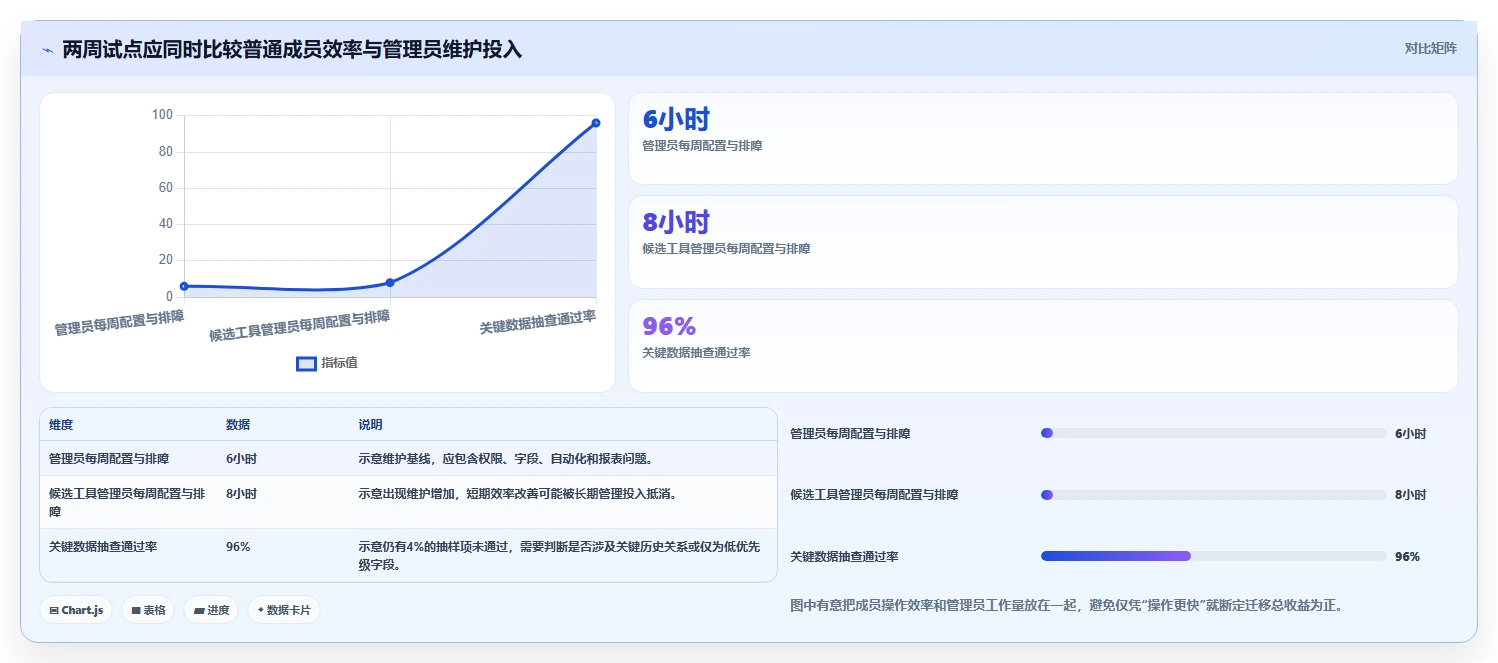Click the 6小时 progress bar of 管理员每周配置与排障
Screen dimensions: 1498x663
(1213, 433)
